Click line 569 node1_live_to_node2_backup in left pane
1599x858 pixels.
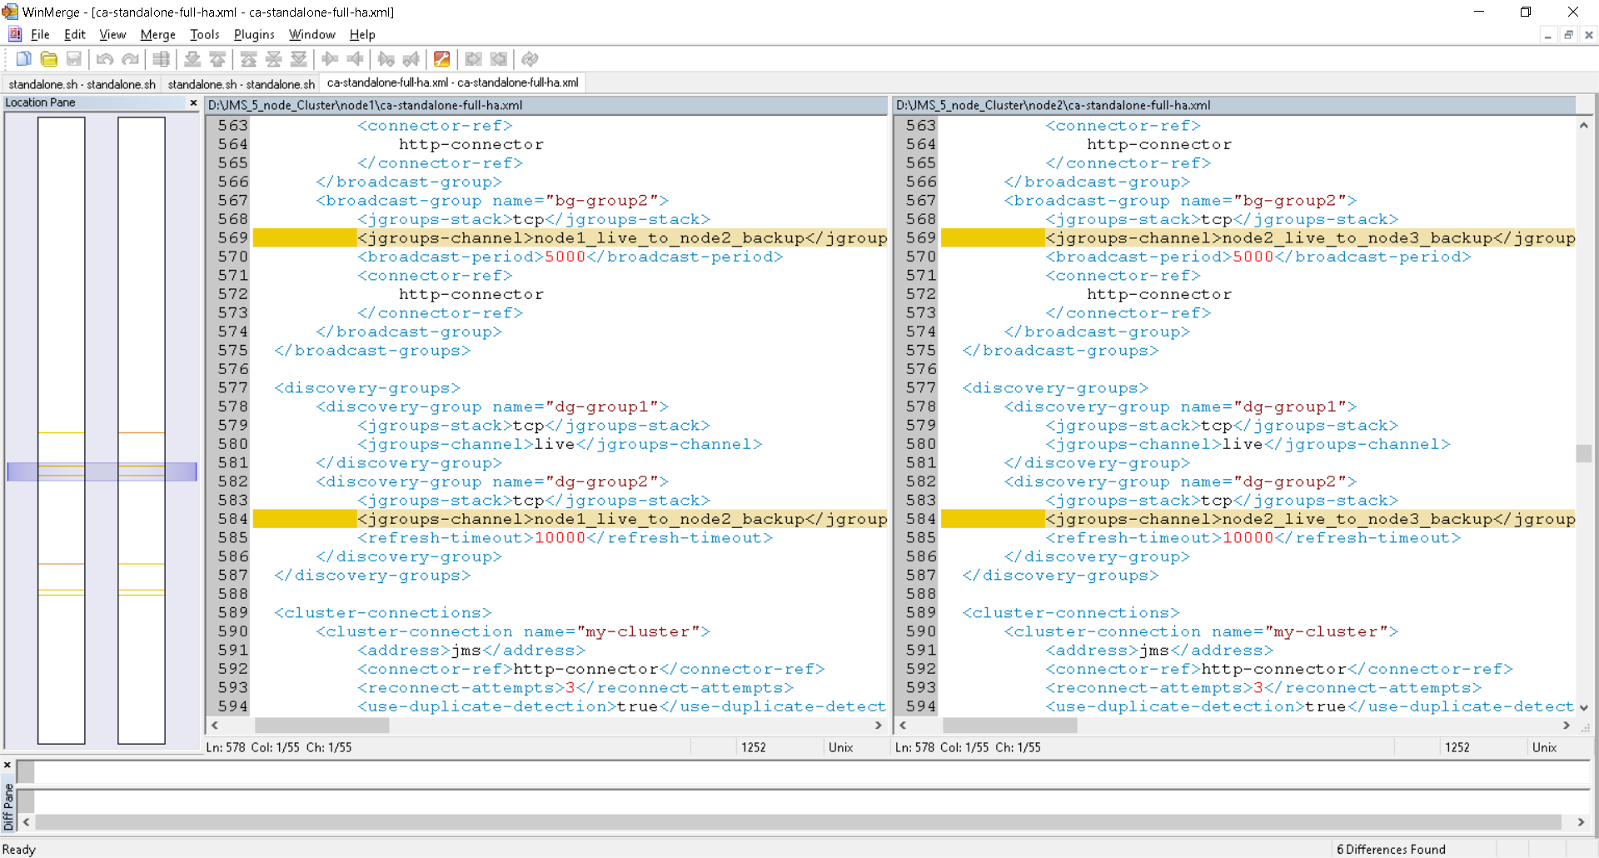669,238
